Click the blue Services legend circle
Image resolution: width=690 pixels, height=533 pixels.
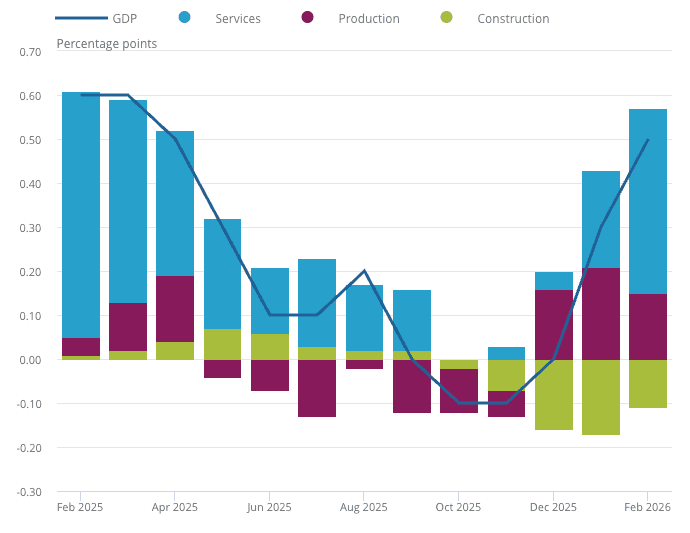click(184, 18)
